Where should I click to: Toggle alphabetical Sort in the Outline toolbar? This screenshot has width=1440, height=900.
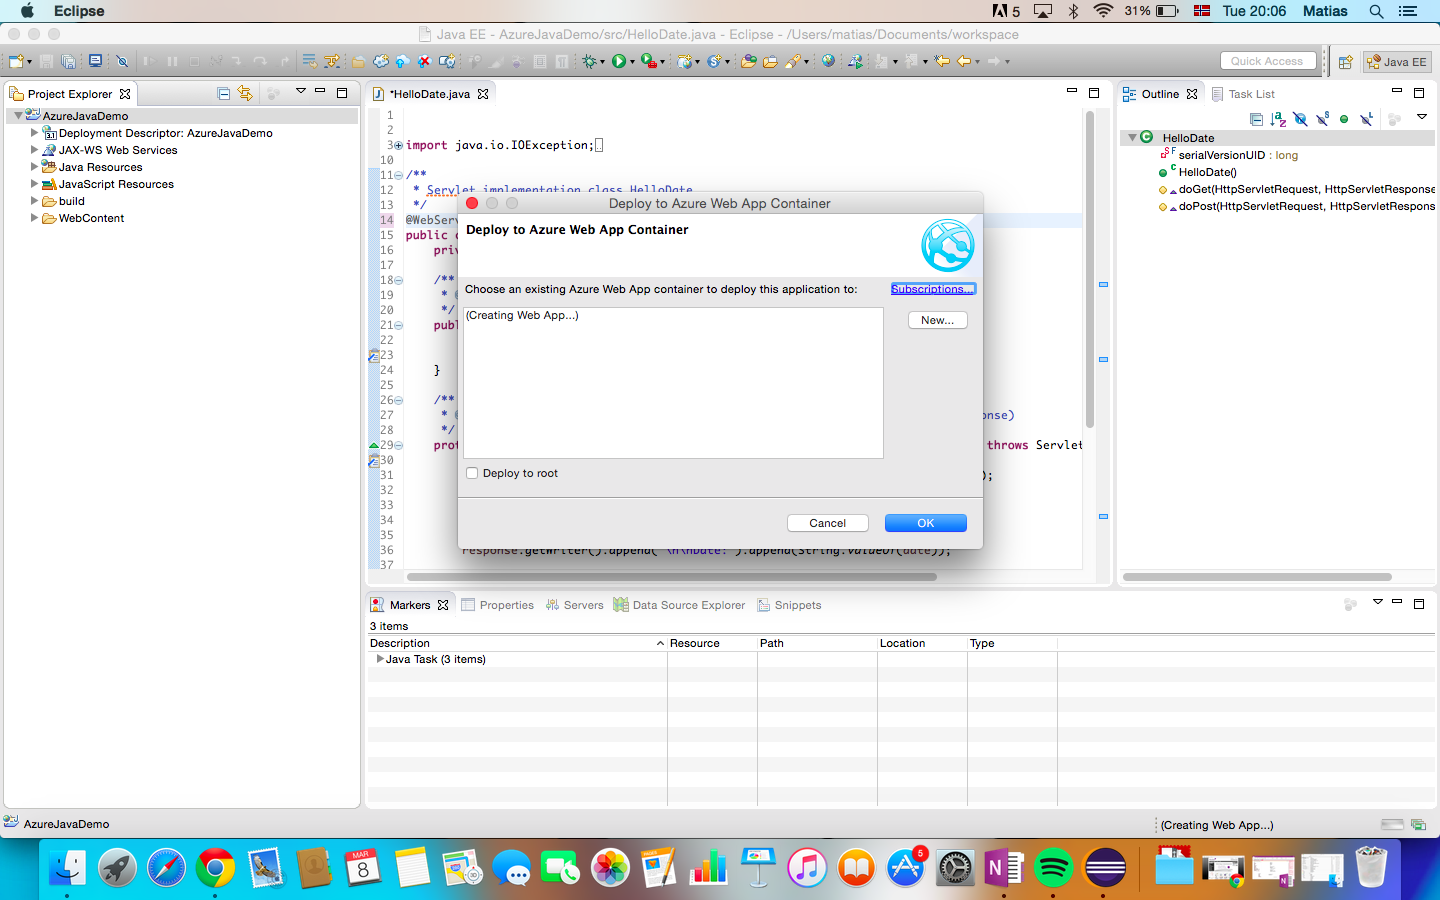[1278, 119]
